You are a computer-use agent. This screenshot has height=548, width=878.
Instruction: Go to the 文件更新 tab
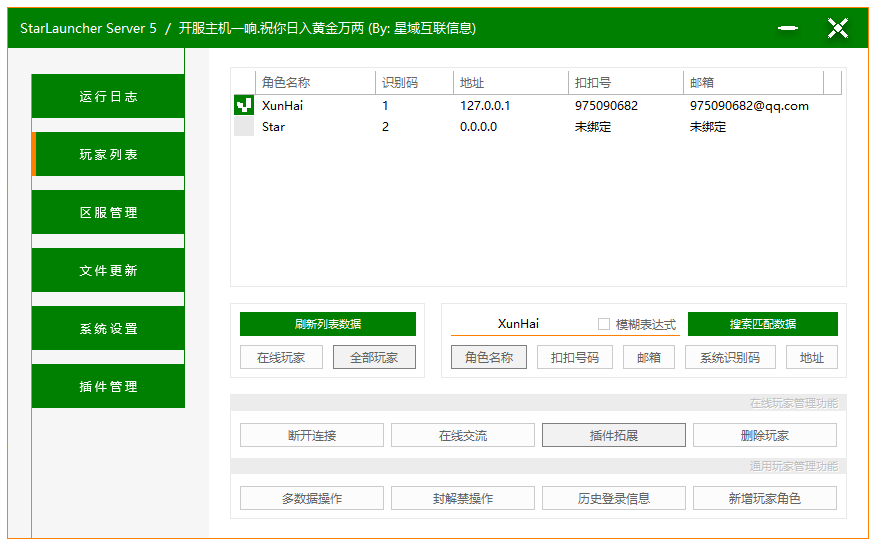pos(108,271)
